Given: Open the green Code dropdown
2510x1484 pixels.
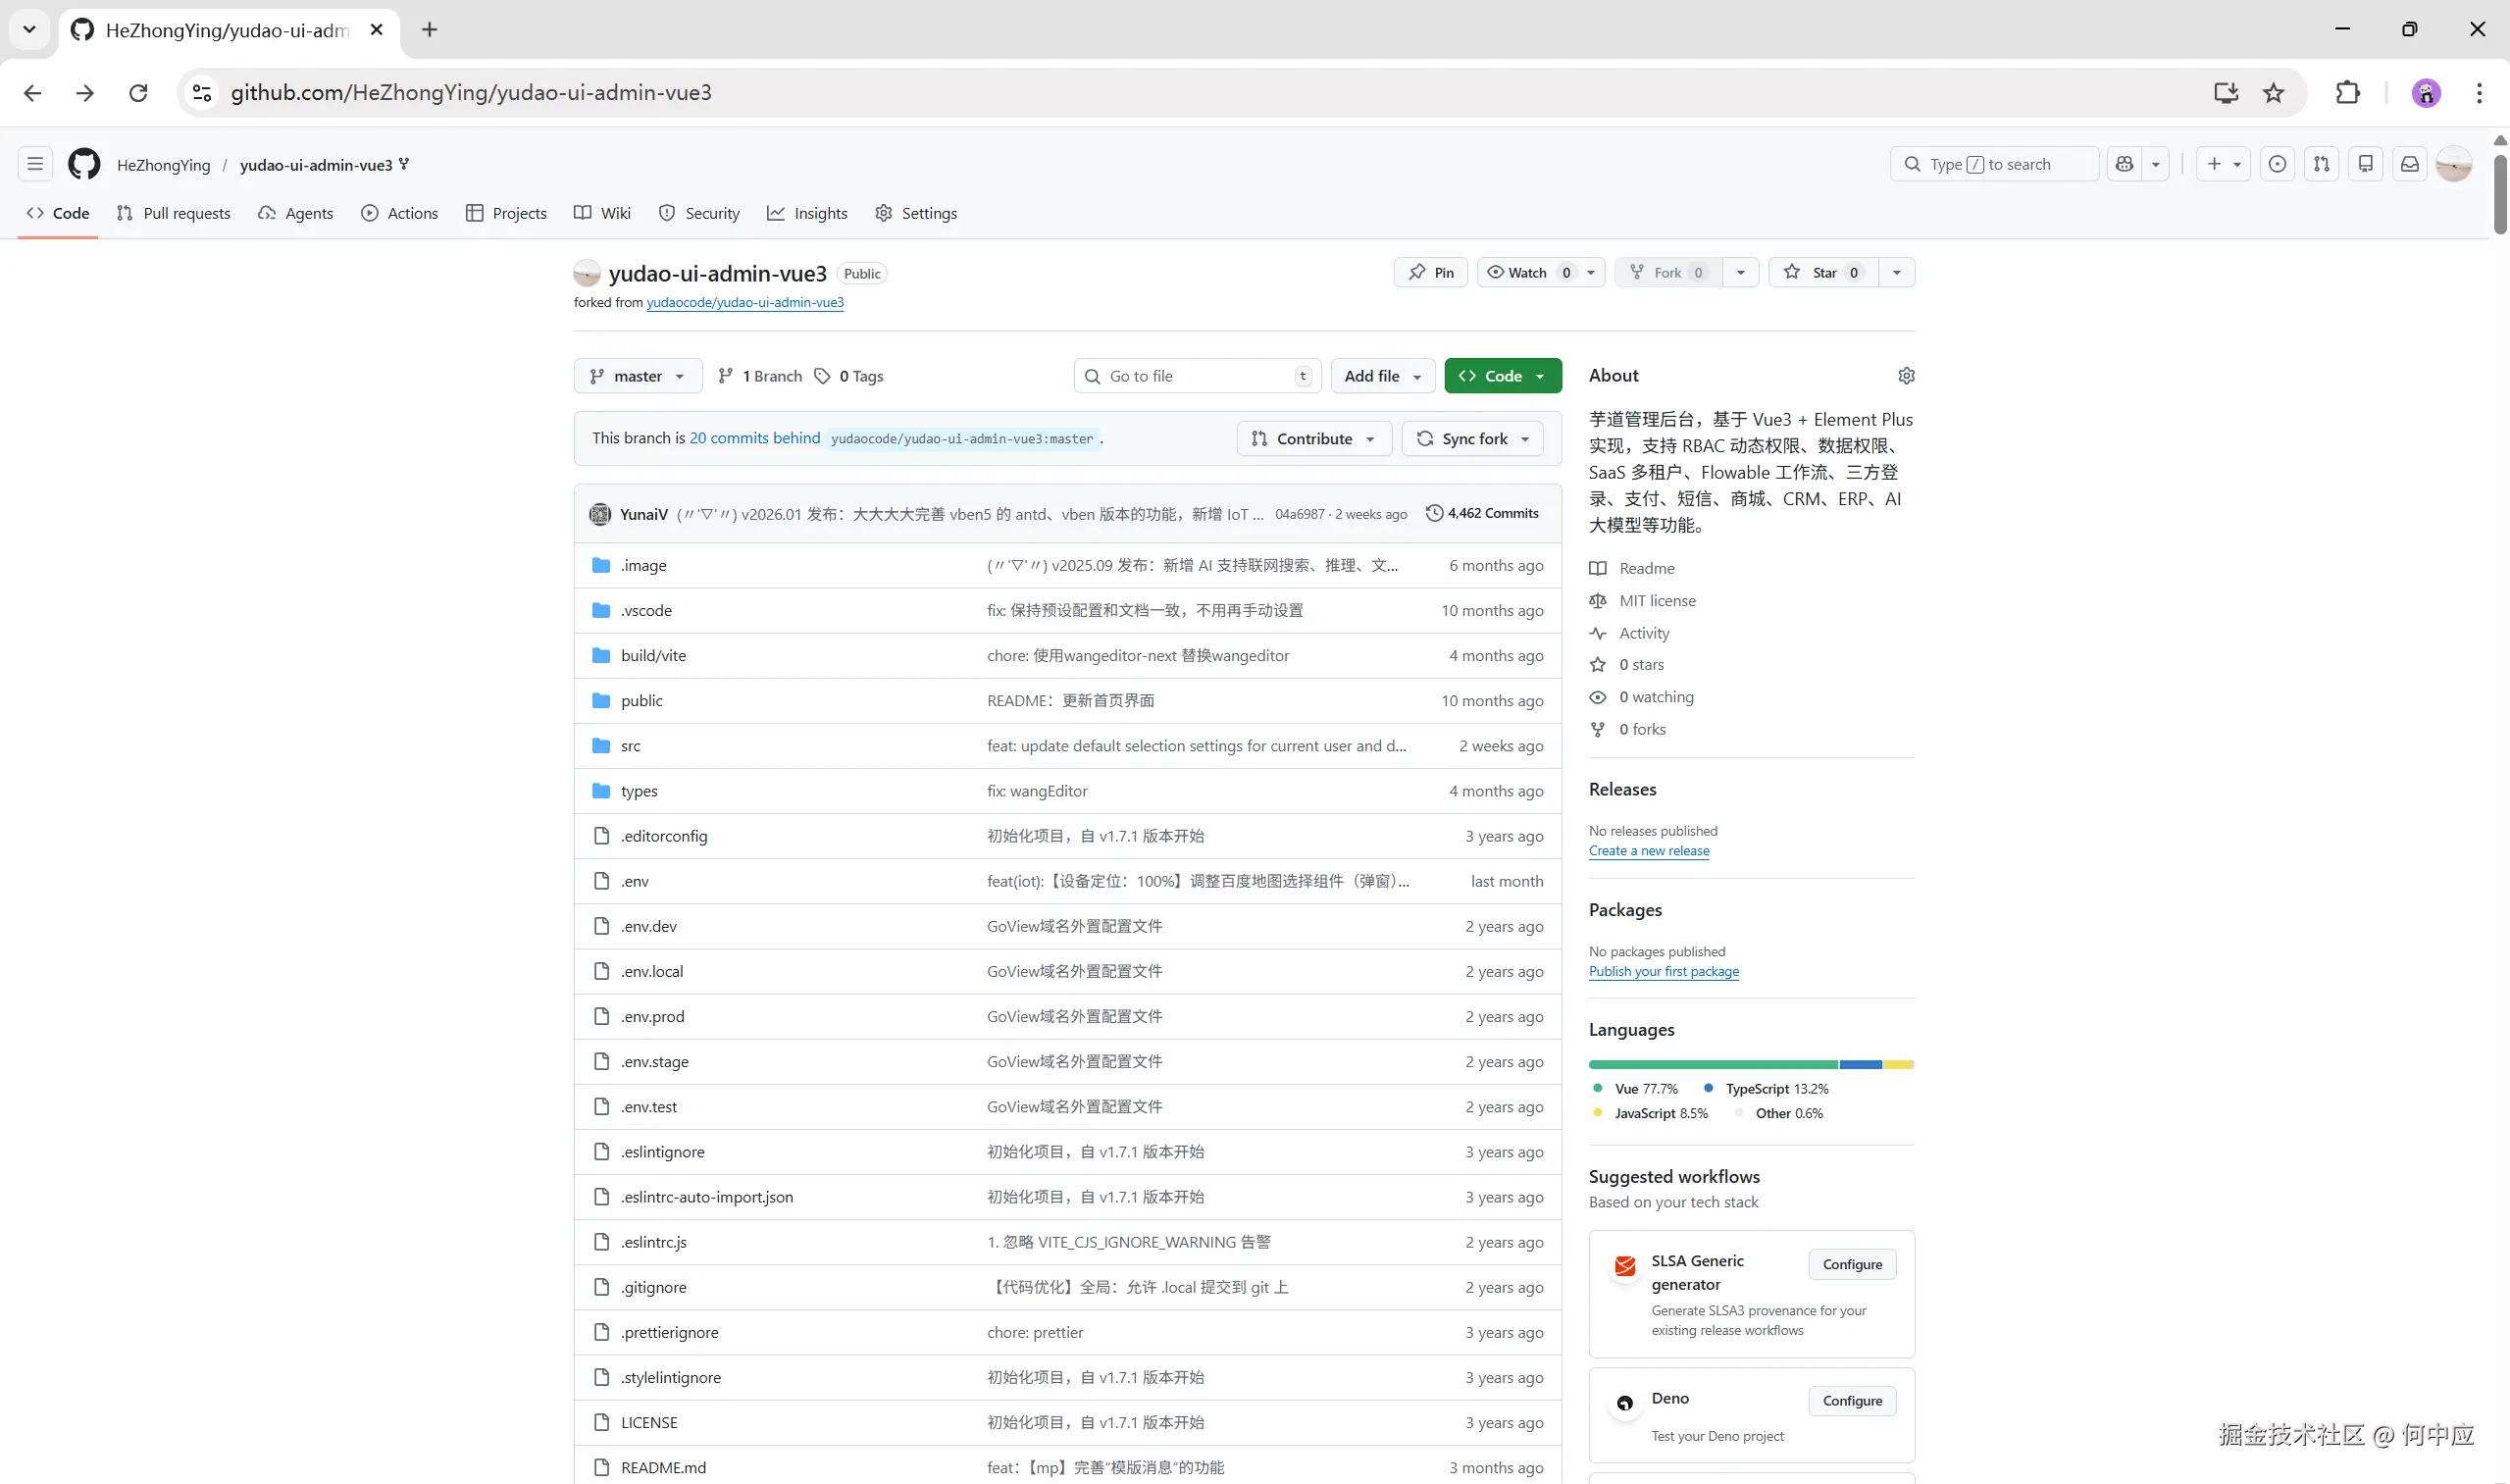Looking at the screenshot, I should point(1502,376).
